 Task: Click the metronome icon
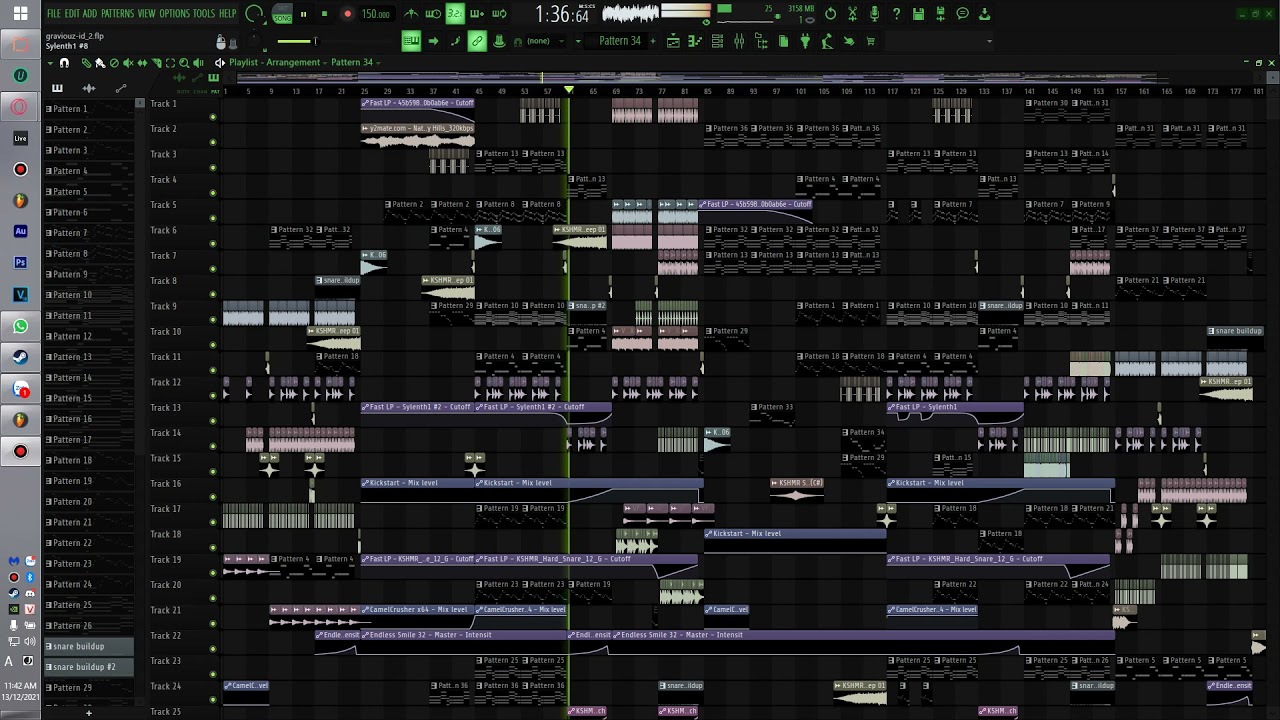pos(411,14)
